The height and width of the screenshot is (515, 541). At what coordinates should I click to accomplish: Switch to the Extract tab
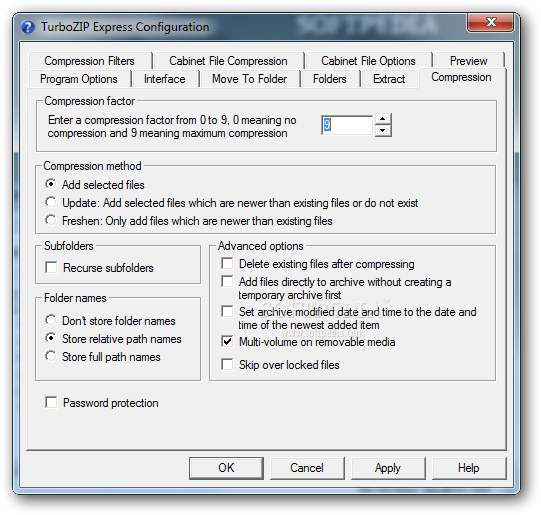pyautogui.click(x=389, y=79)
